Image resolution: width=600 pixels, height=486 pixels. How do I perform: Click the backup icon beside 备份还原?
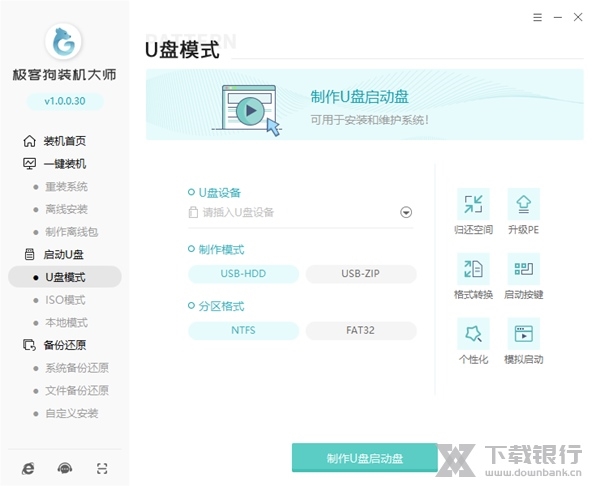click(29, 345)
